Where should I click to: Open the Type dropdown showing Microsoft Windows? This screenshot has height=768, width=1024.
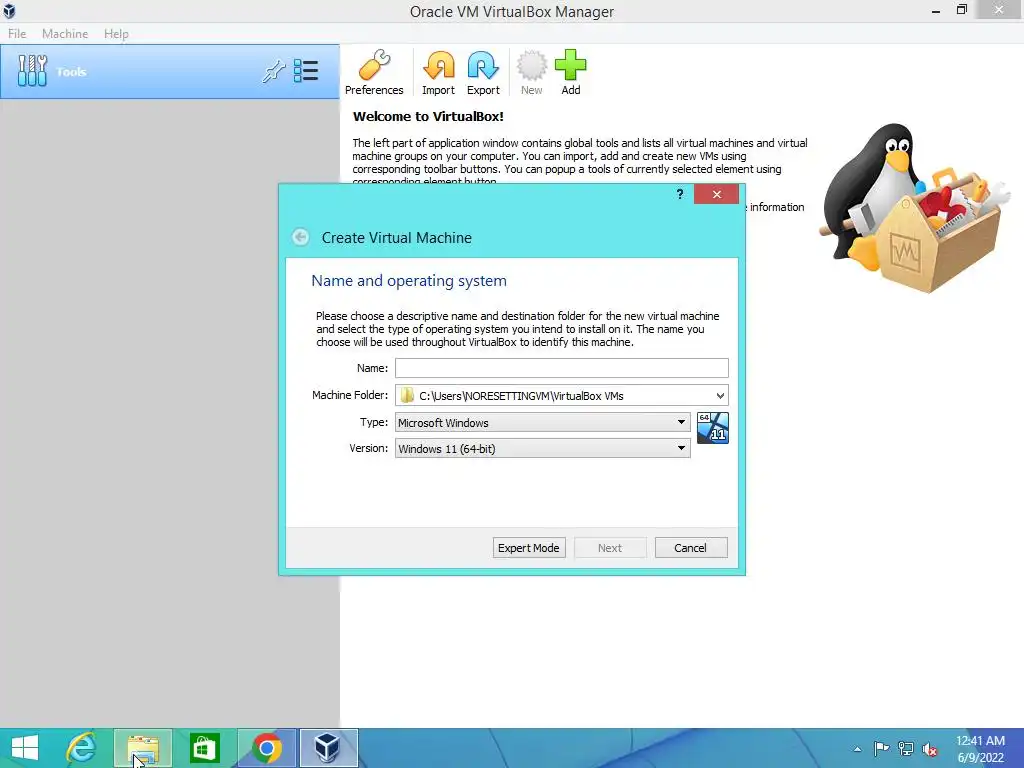pos(543,423)
